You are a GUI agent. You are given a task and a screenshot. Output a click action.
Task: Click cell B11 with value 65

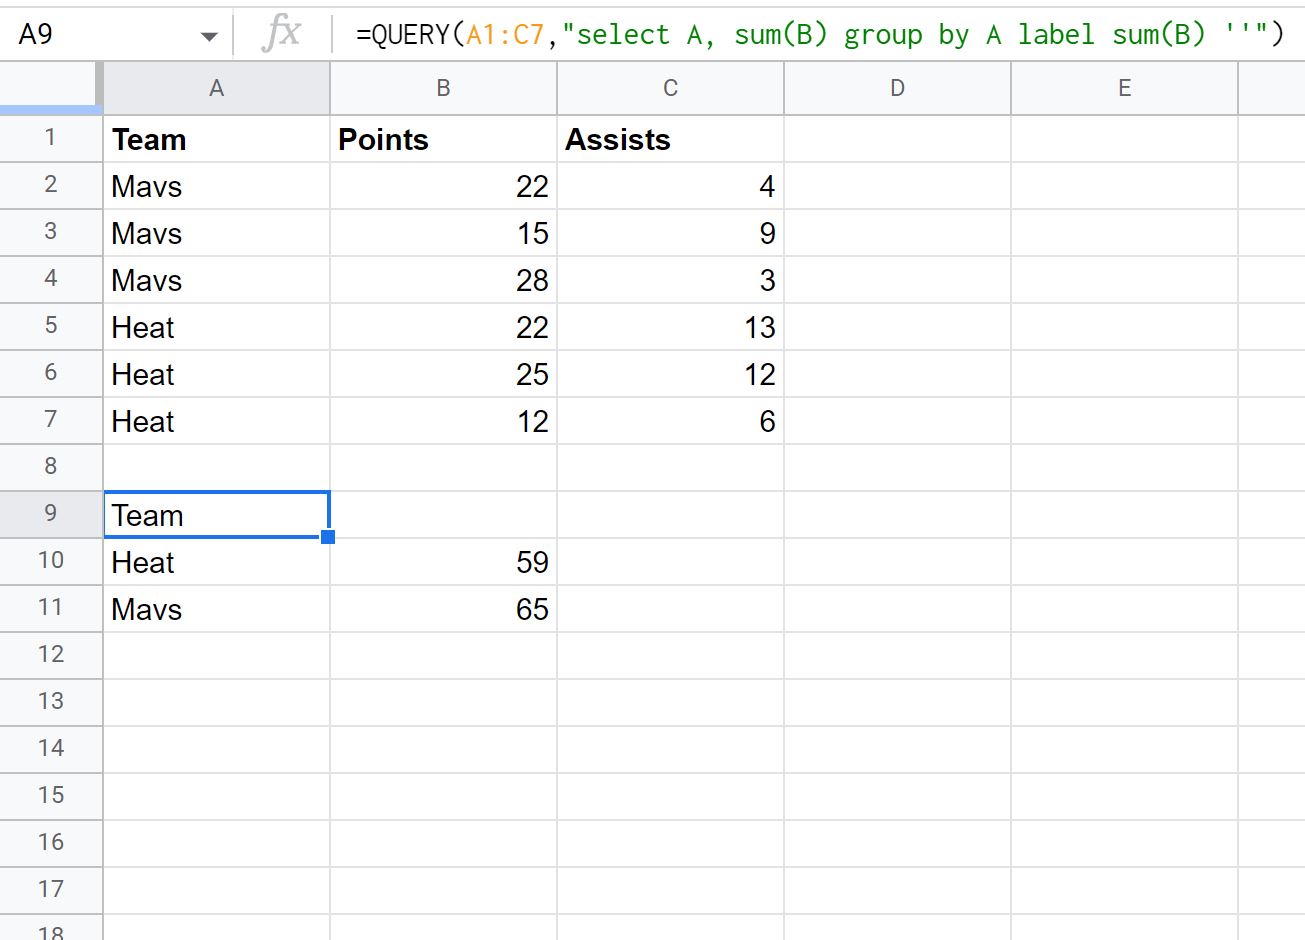coord(443,609)
